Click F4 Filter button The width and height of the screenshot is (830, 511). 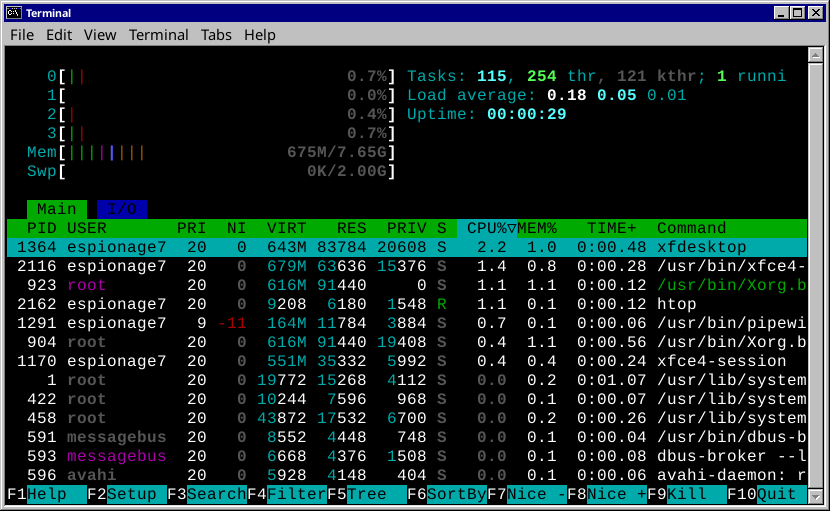point(287,494)
